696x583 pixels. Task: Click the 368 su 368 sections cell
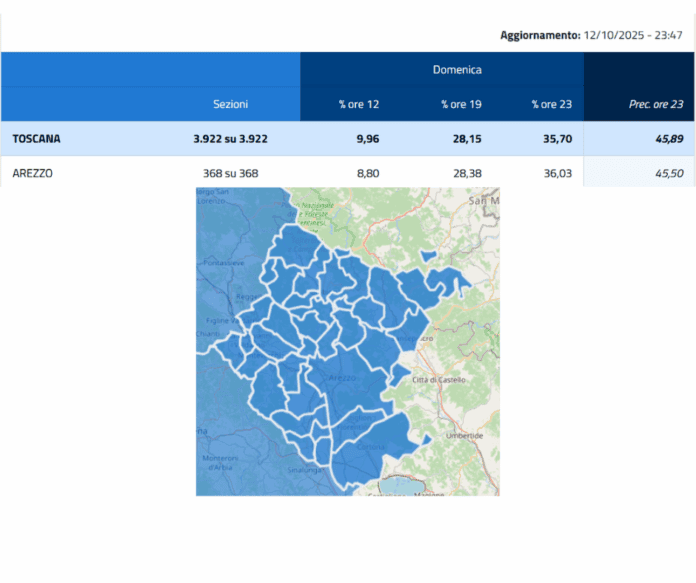(x=230, y=173)
